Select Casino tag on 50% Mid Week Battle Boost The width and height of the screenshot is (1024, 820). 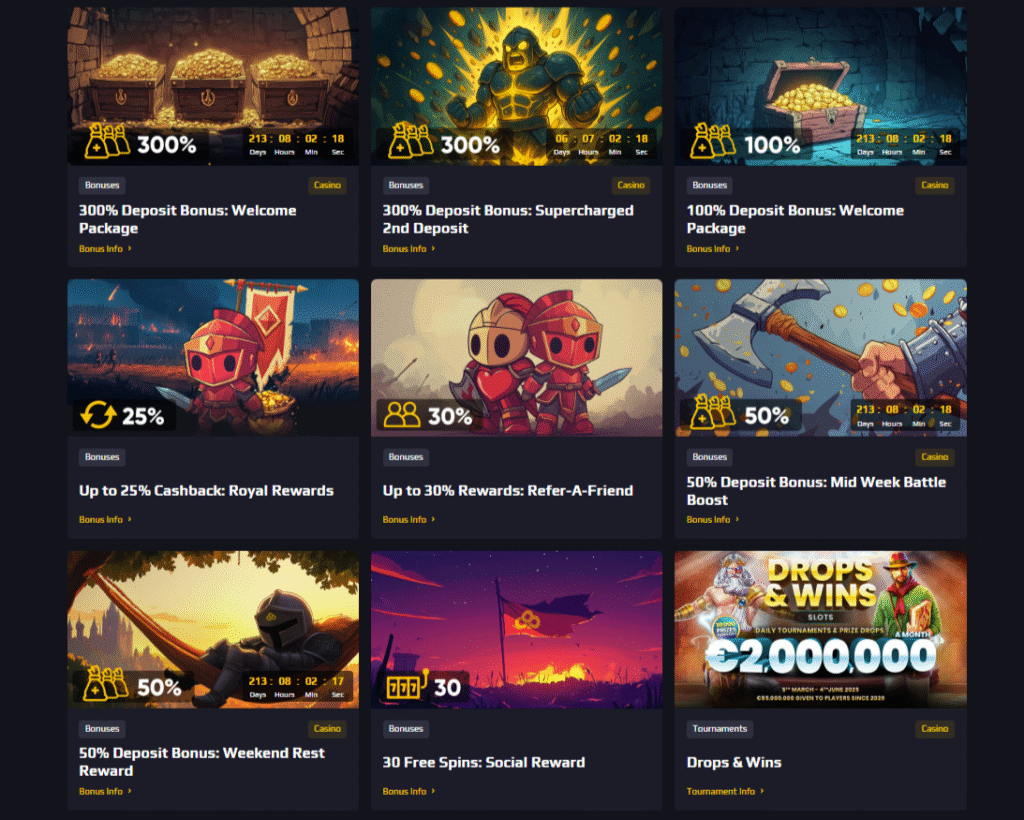[935, 457]
